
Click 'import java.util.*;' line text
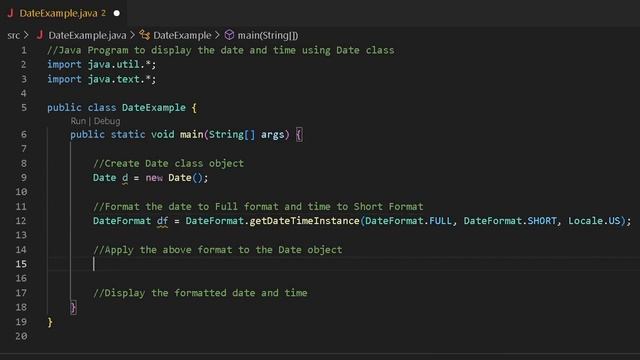click(x=101, y=64)
